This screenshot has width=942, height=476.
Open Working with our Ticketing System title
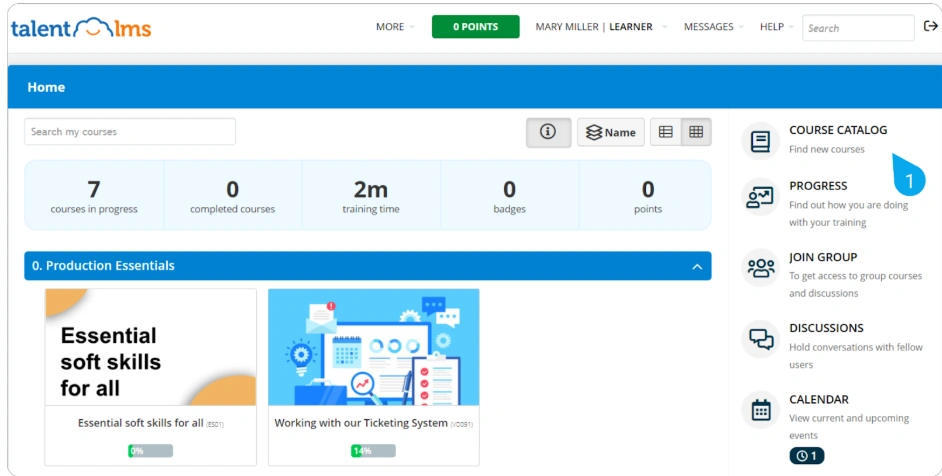coord(361,423)
